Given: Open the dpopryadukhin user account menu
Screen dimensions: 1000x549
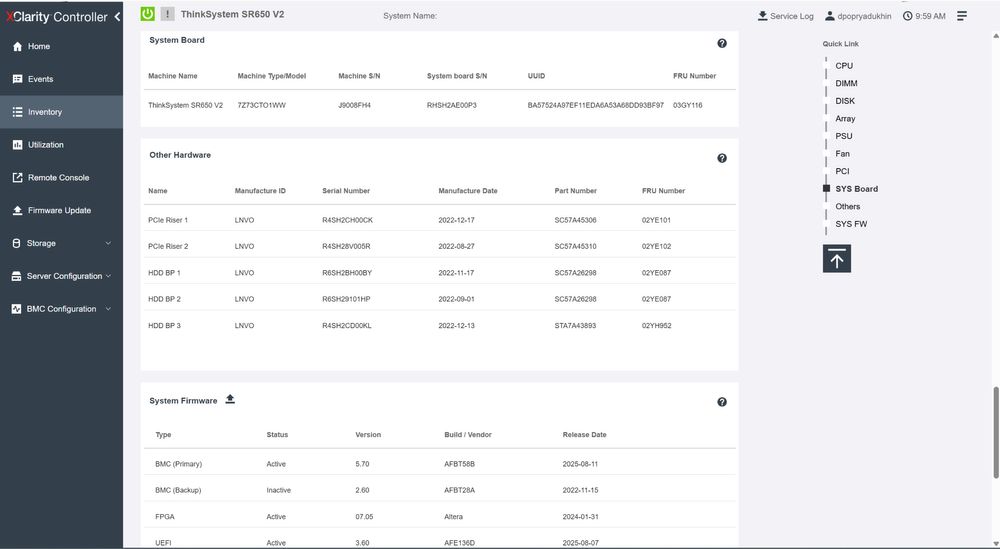Looking at the screenshot, I should (858, 16).
